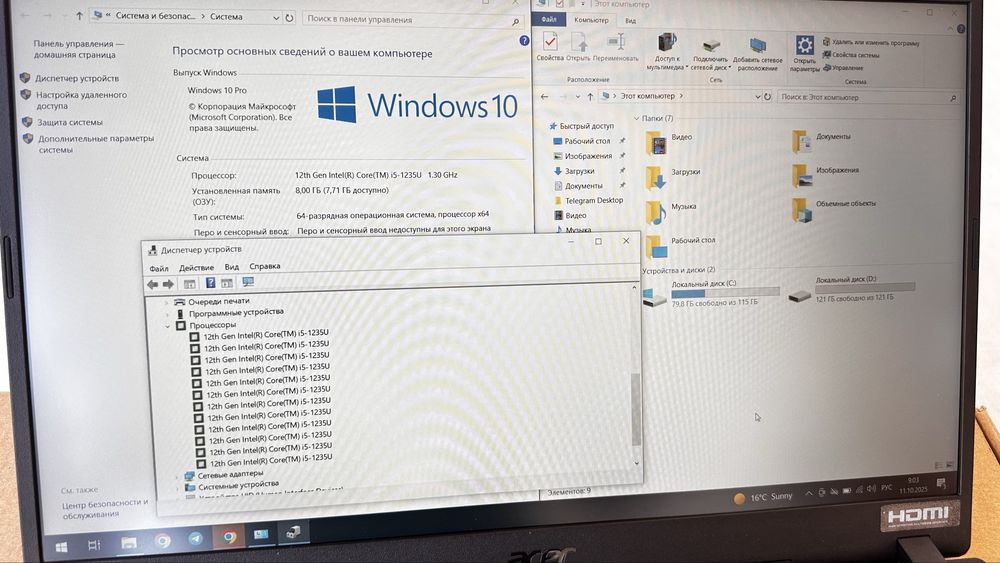The width and height of the screenshot is (1000, 563).
Task: Open Файл tab in Explorer ribbon
Action: point(549,20)
